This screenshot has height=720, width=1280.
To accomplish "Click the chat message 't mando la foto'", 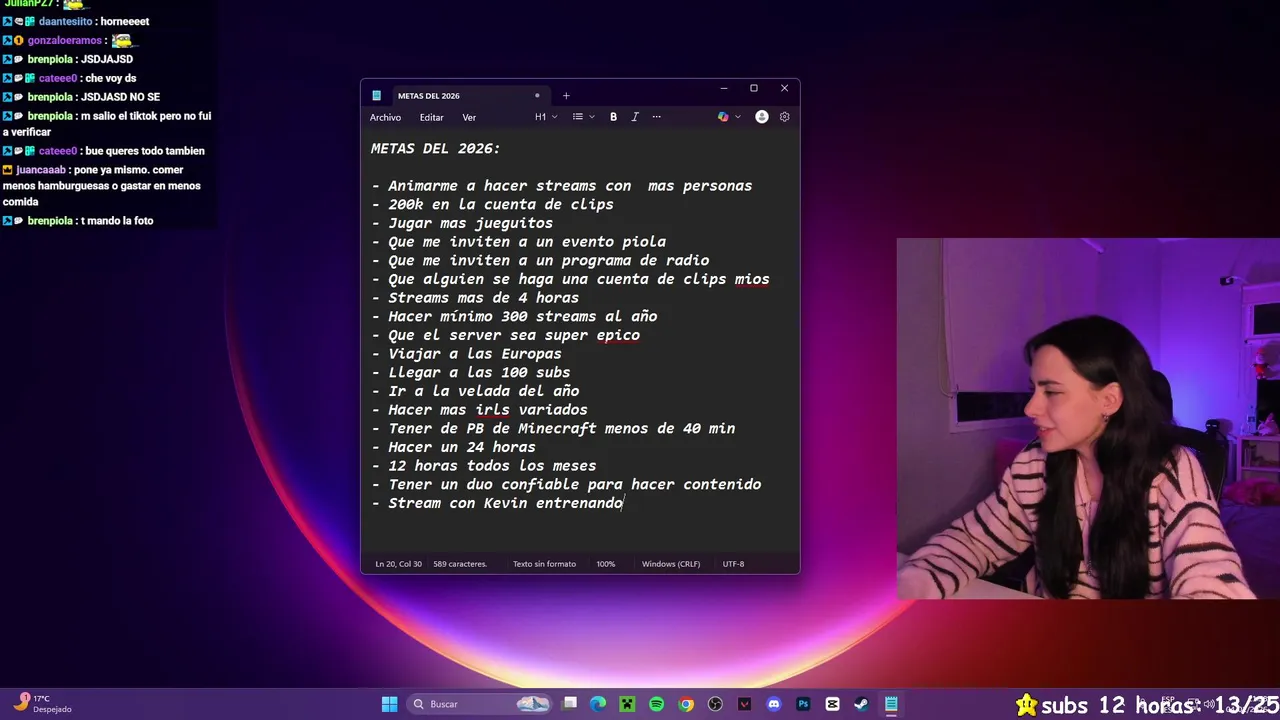I will coord(117,221).
